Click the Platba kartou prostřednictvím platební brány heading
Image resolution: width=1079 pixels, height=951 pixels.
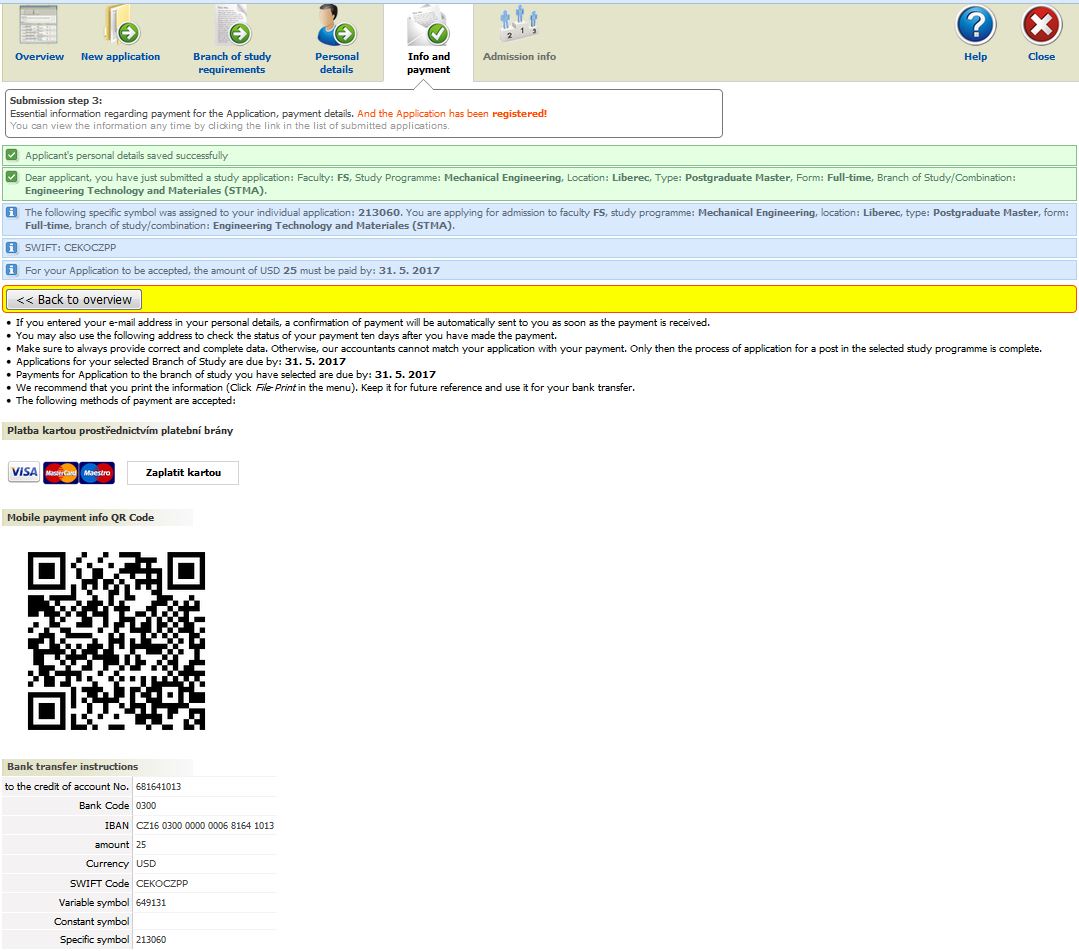coord(120,431)
